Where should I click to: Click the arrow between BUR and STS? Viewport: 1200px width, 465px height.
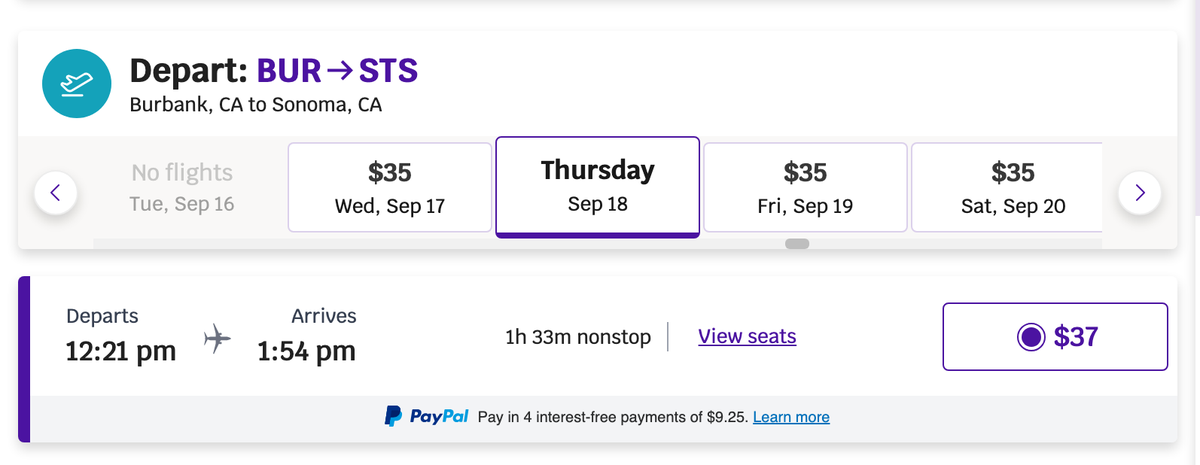(340, 72)
